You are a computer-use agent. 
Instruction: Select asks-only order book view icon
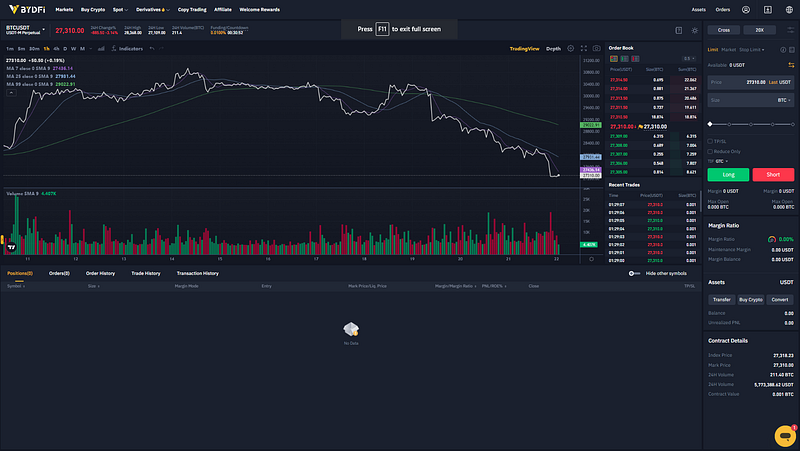click(635, 59)
